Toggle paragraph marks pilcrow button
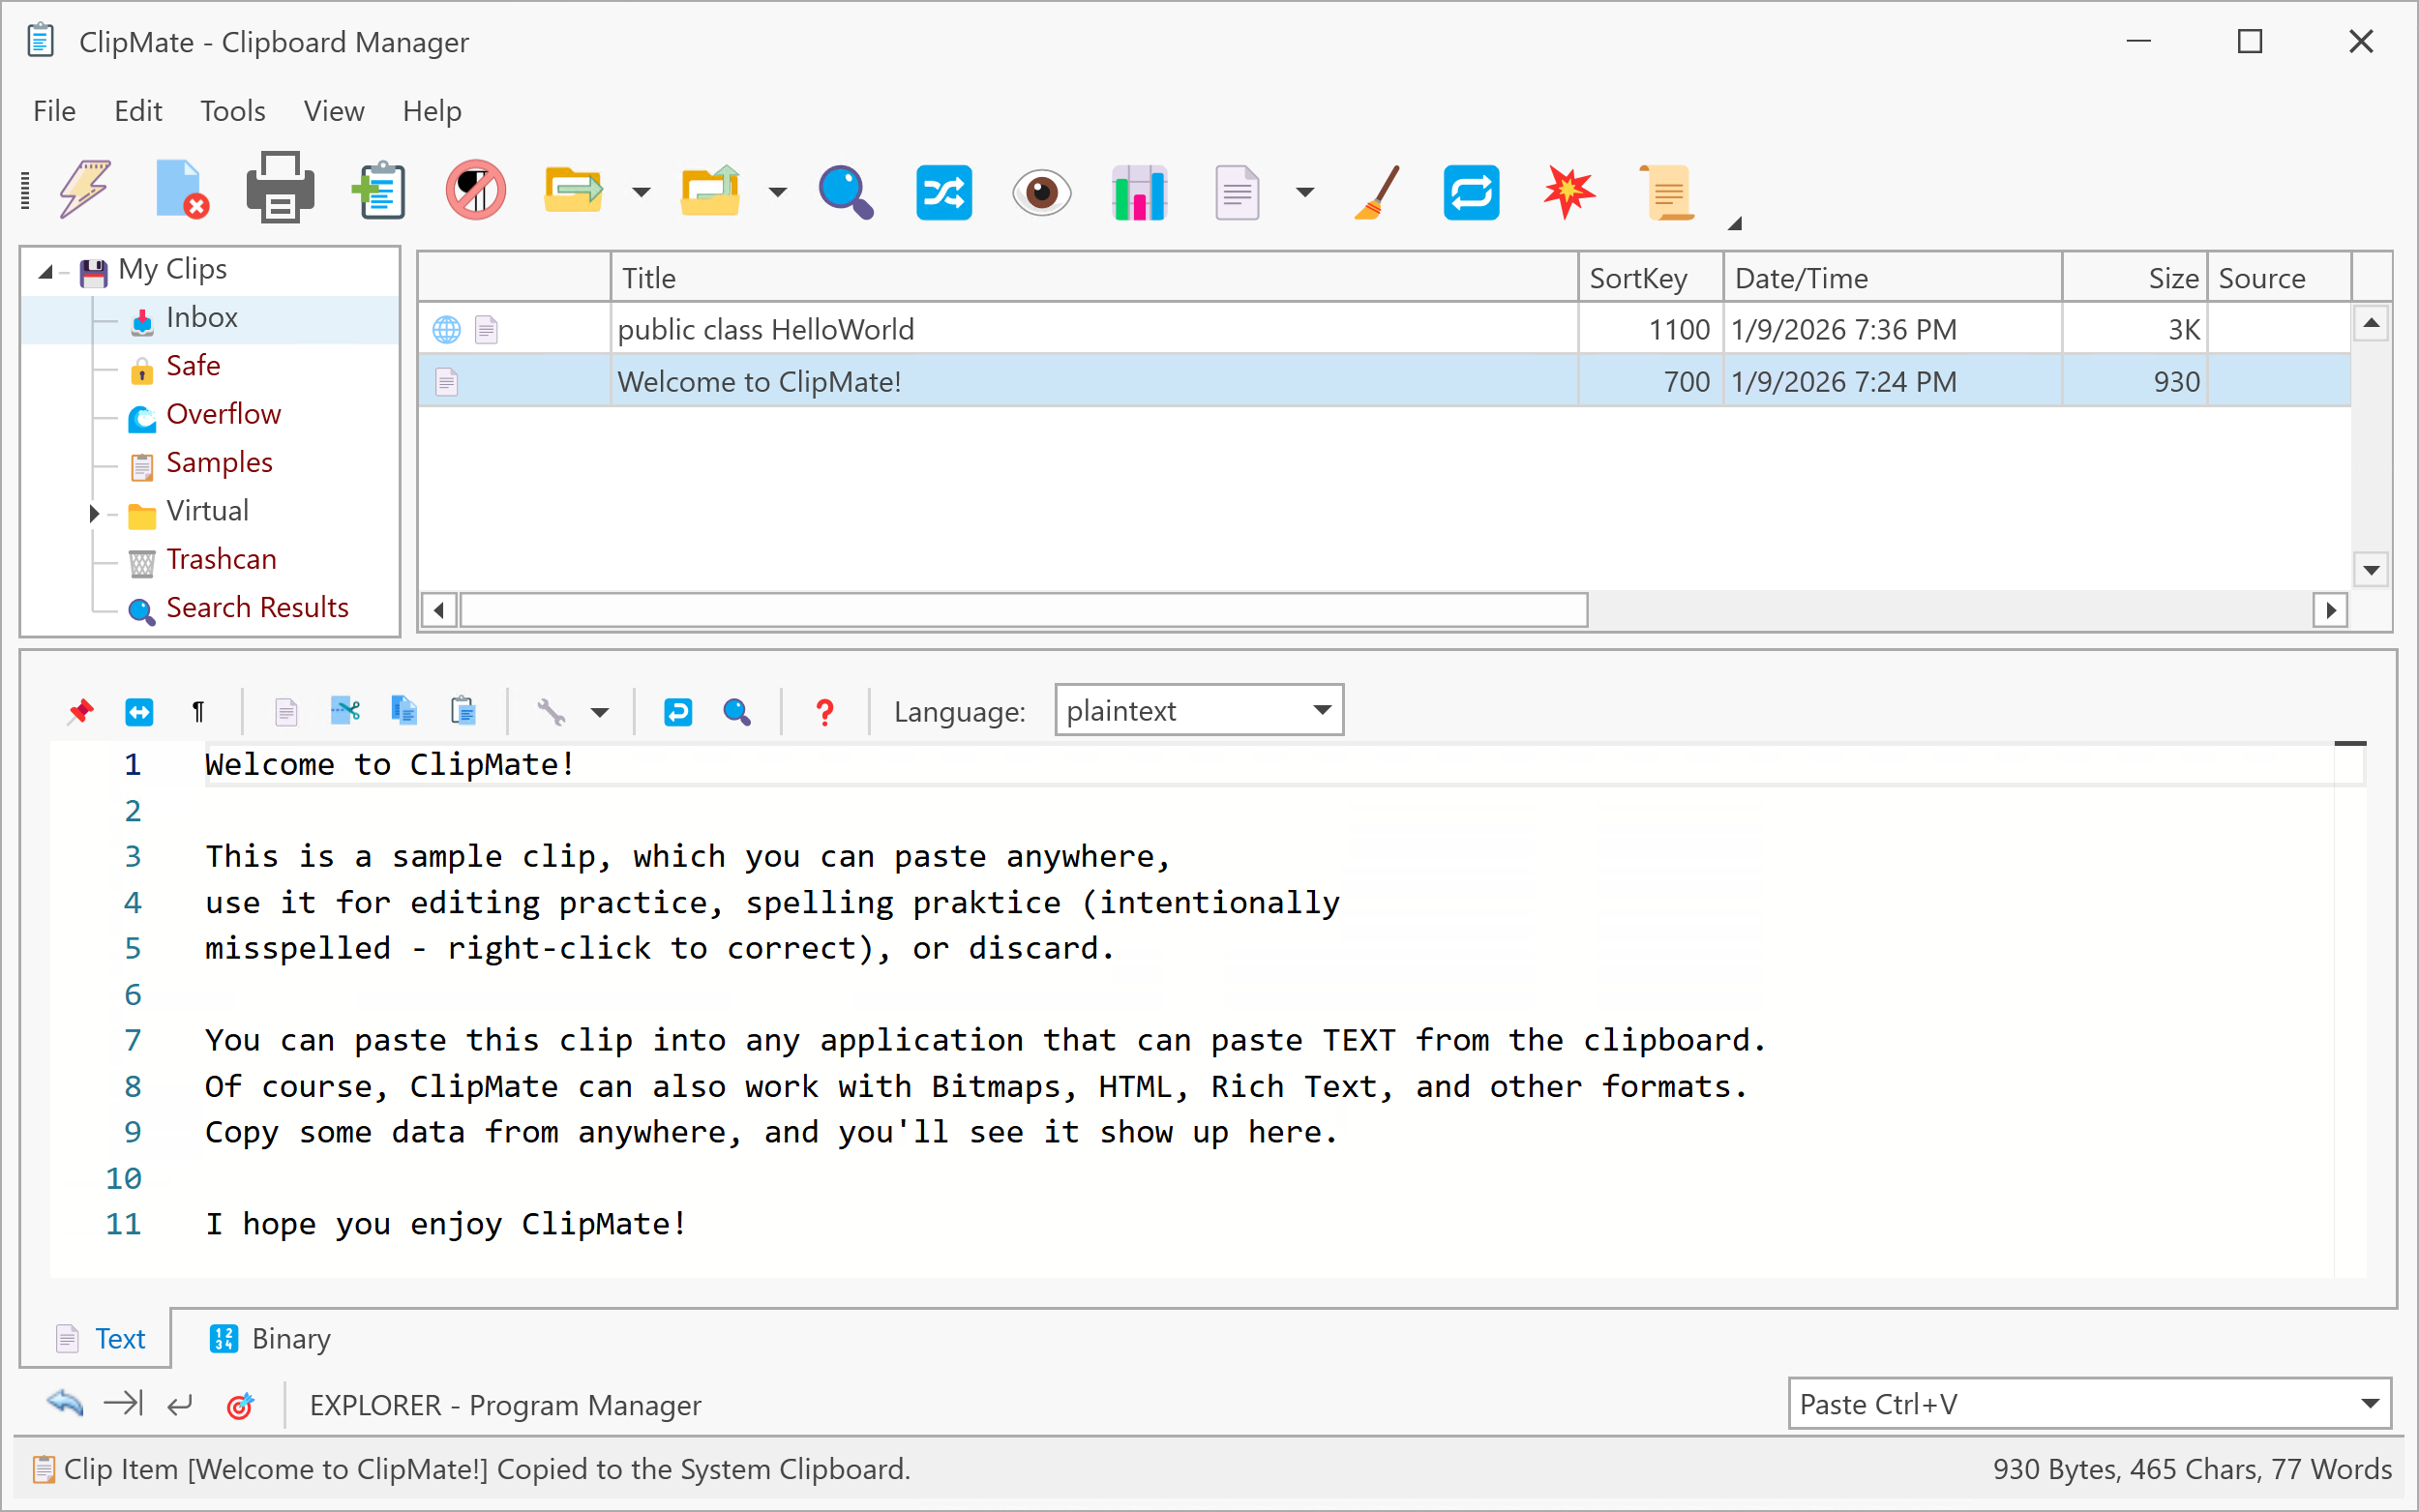Viewport: 2419px width, 1512px height. point(198,712)
